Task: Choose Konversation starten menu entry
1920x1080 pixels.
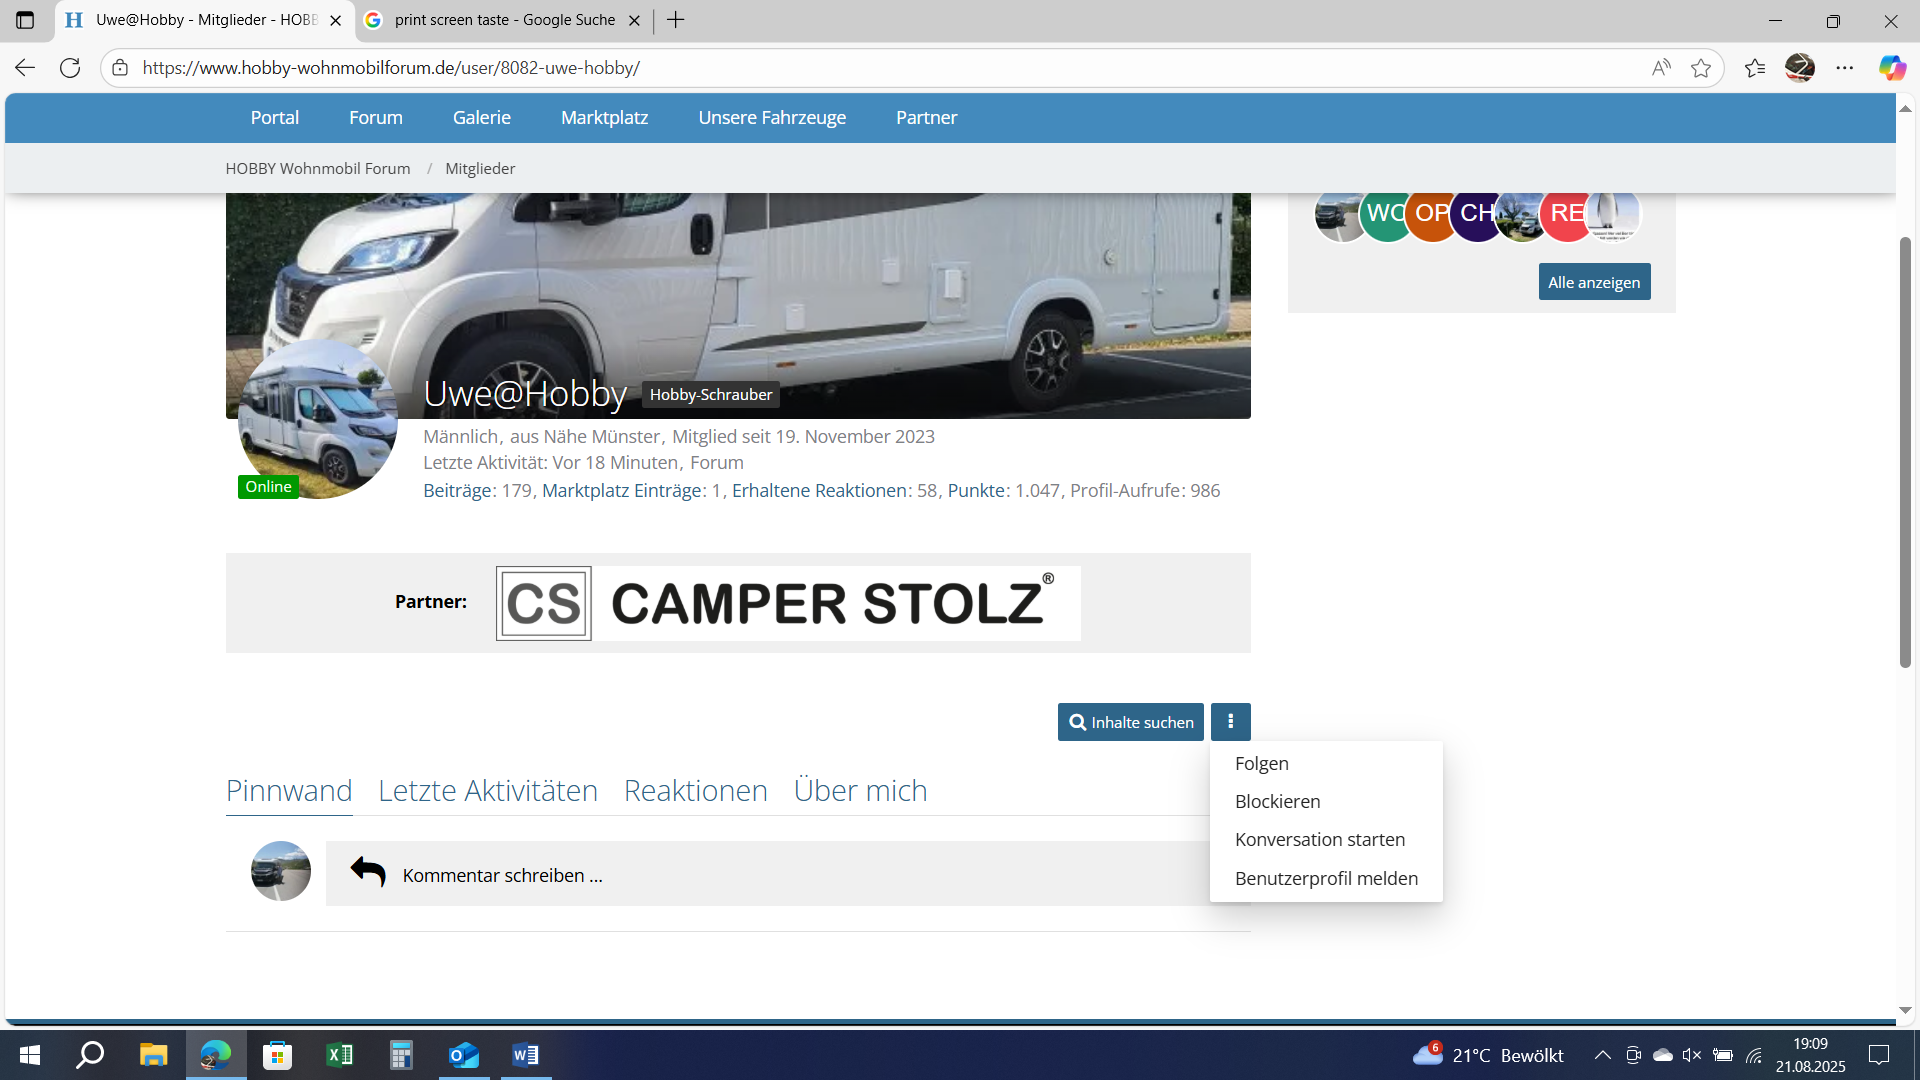Action: click(x=1319, y=840)
